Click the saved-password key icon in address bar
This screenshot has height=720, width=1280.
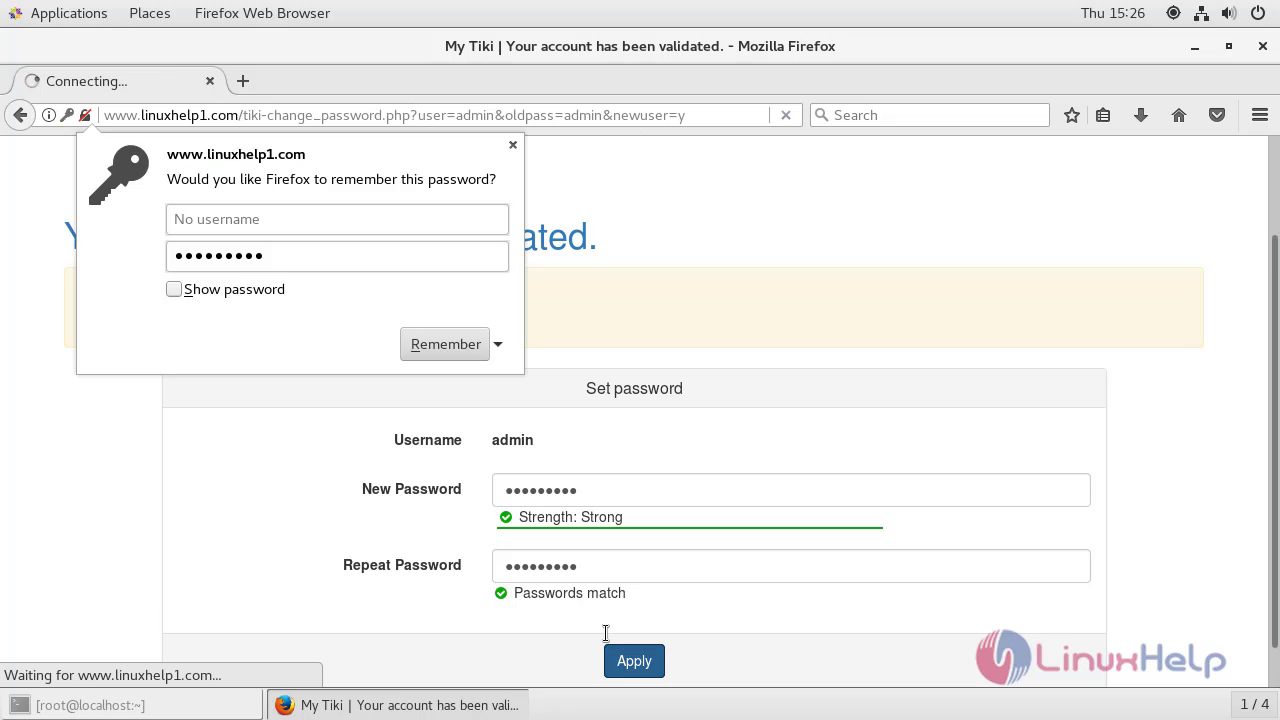67,115
